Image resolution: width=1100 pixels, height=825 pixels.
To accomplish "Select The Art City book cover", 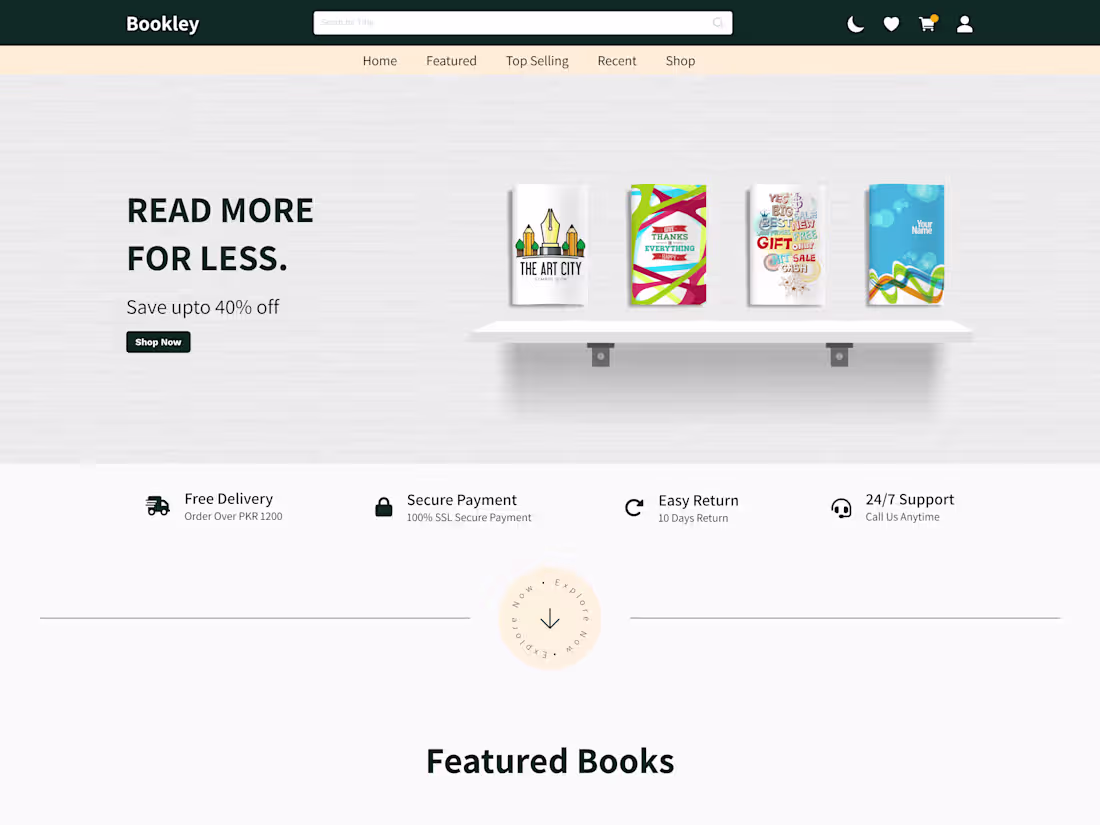I will point(549,245).
